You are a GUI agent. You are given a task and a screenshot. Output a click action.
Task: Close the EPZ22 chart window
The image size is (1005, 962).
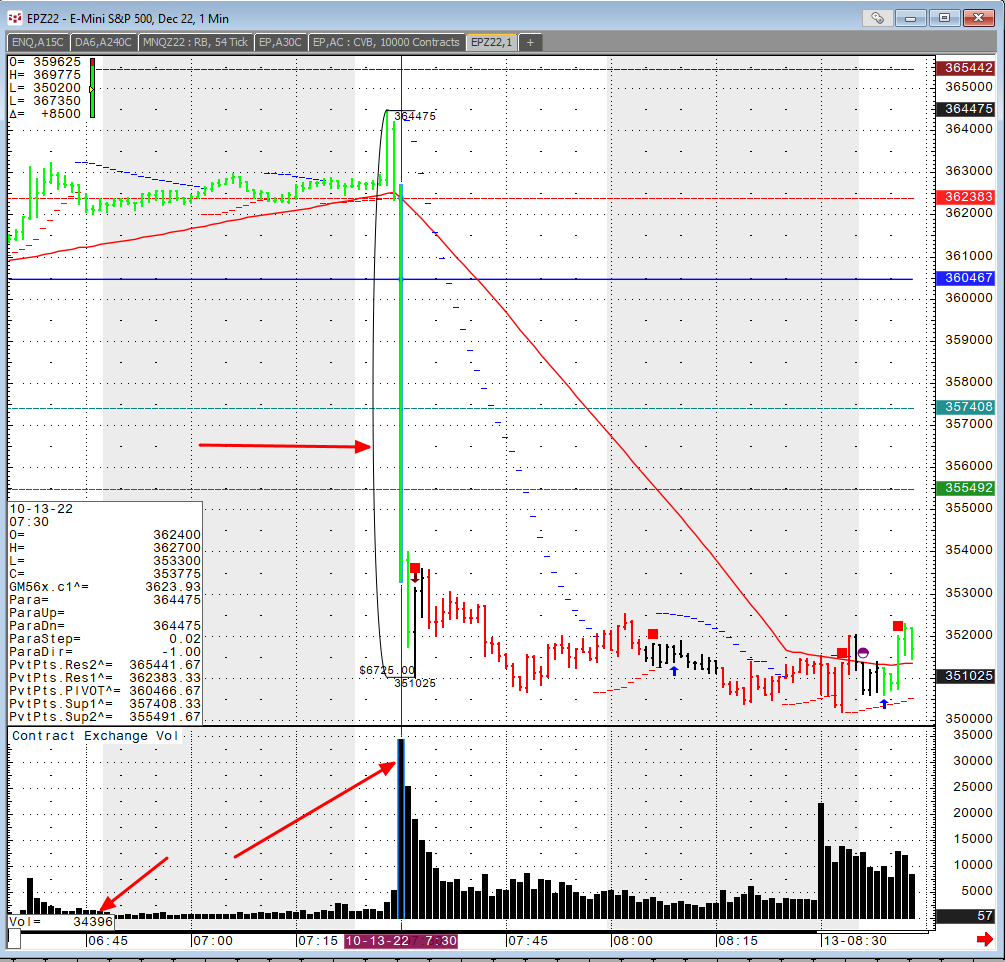pos(979,18)
